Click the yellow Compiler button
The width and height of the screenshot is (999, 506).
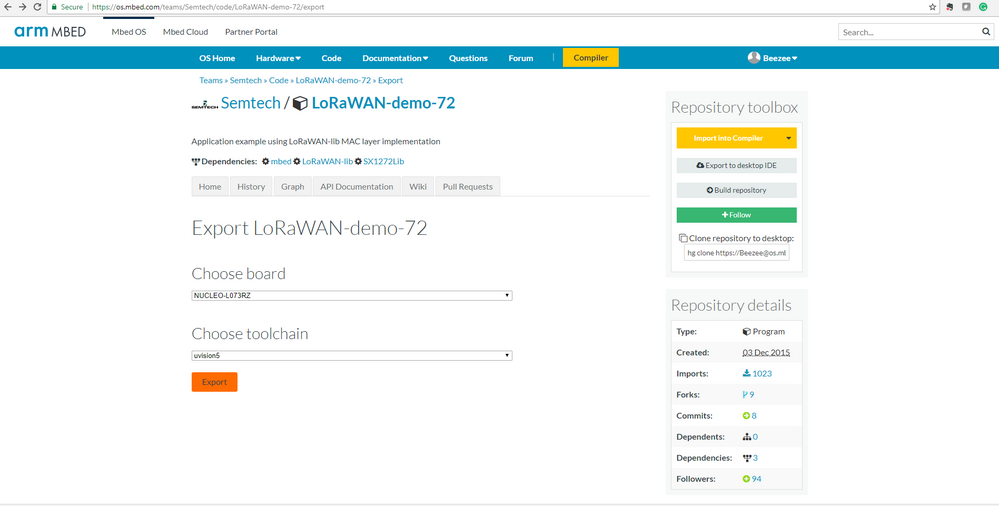click(591, 57)
